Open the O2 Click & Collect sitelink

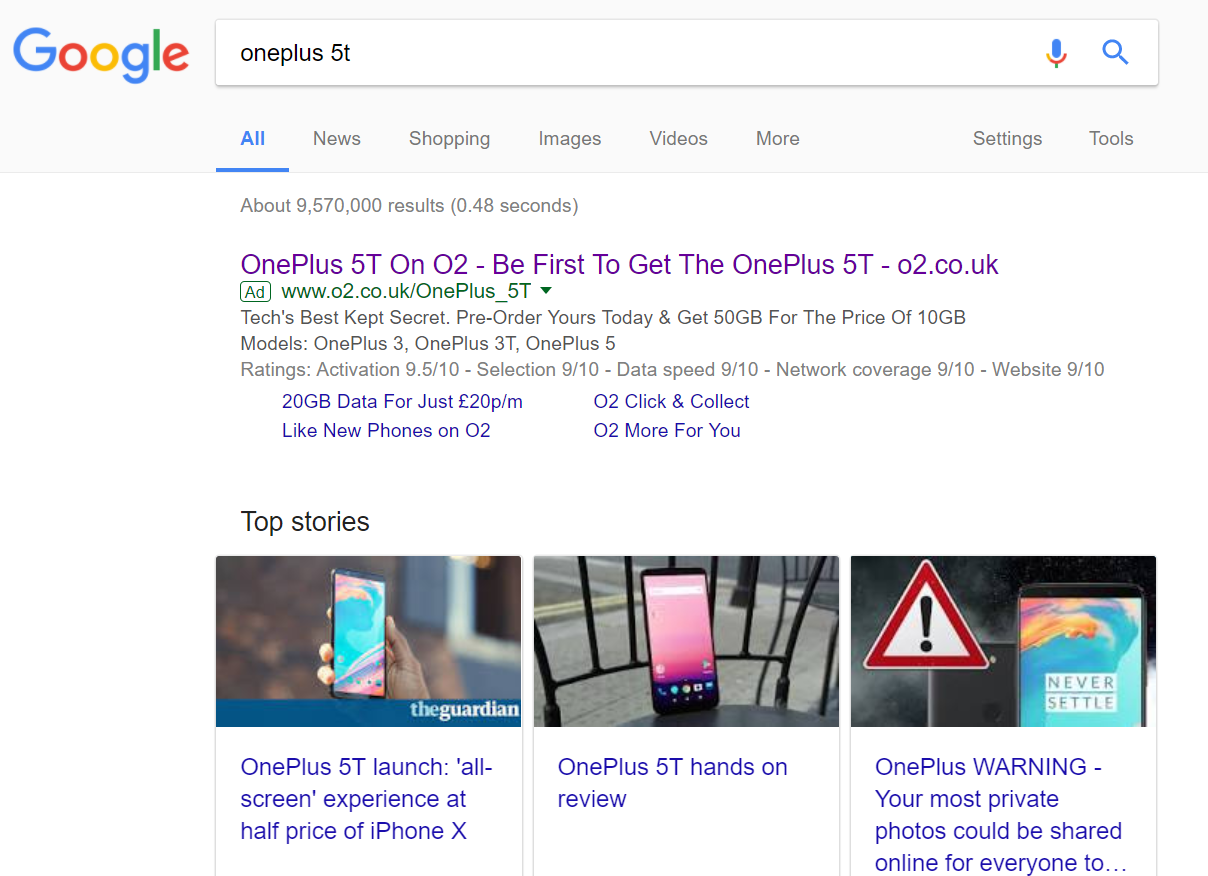[671, 401]
